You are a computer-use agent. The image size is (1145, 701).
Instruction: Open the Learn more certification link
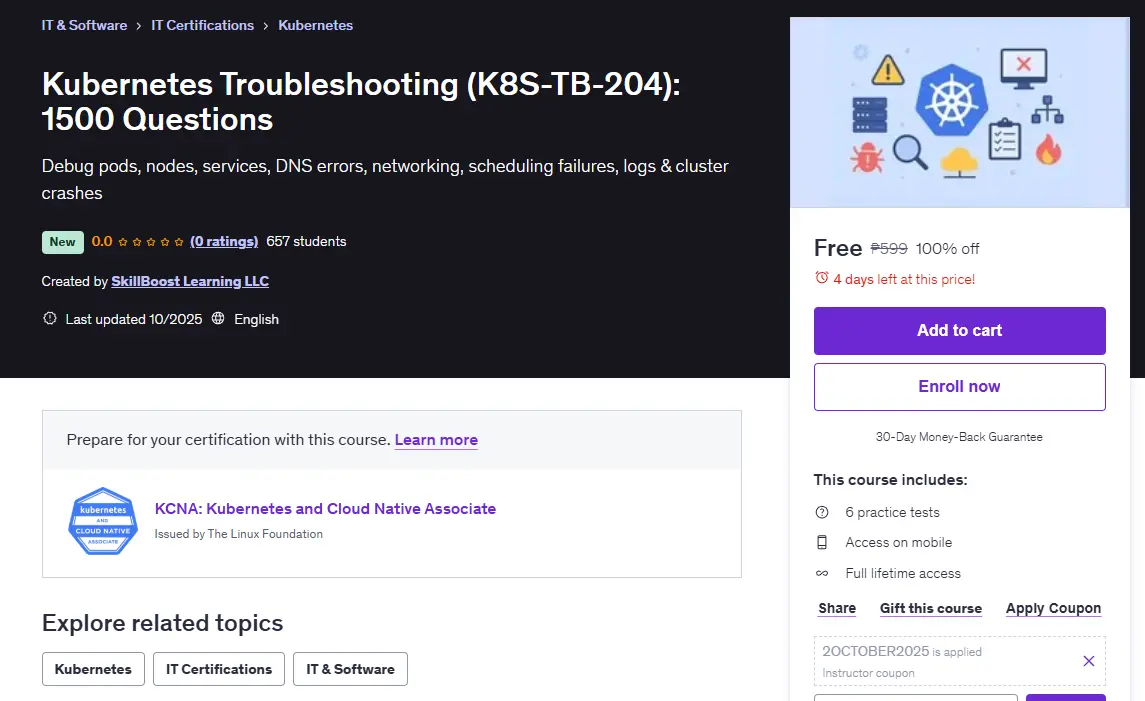tap(436, 440)
